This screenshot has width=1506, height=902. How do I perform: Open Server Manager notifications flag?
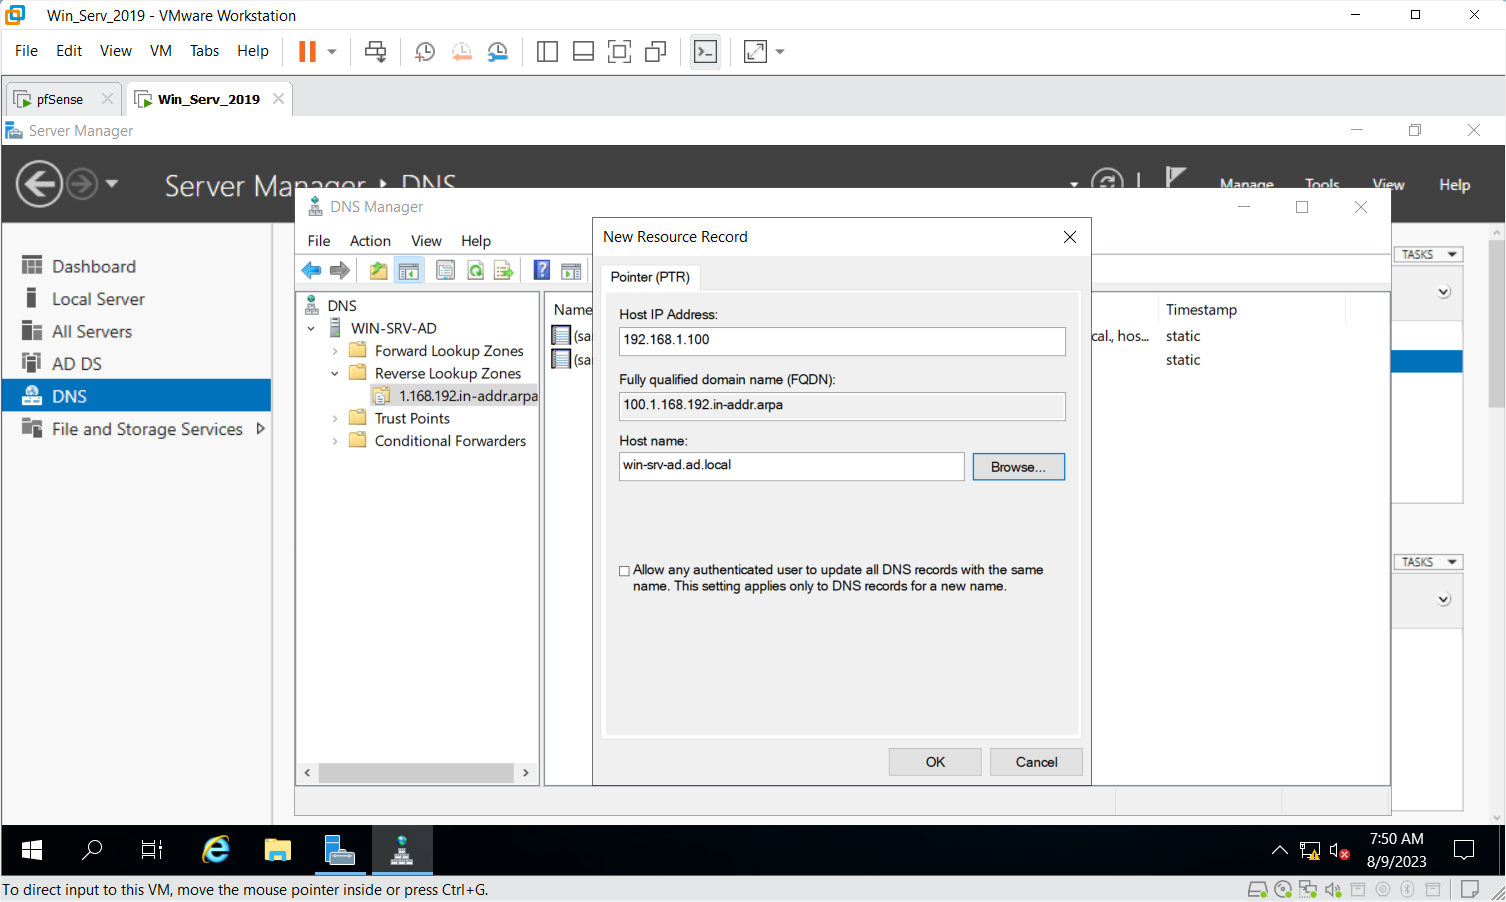point(1176,178)
